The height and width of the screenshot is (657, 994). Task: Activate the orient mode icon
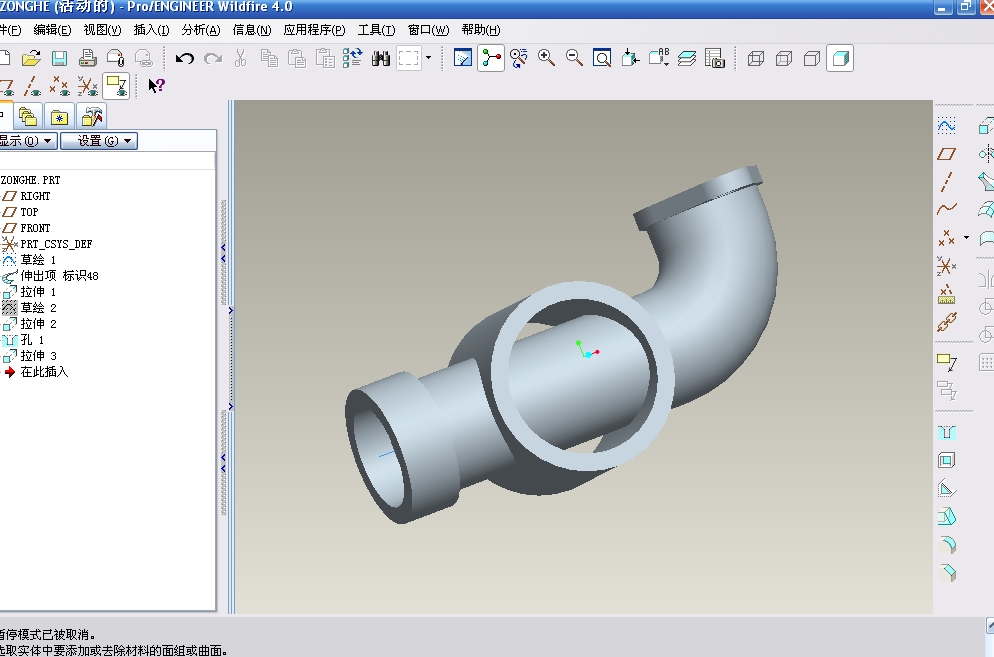[519, 59]
